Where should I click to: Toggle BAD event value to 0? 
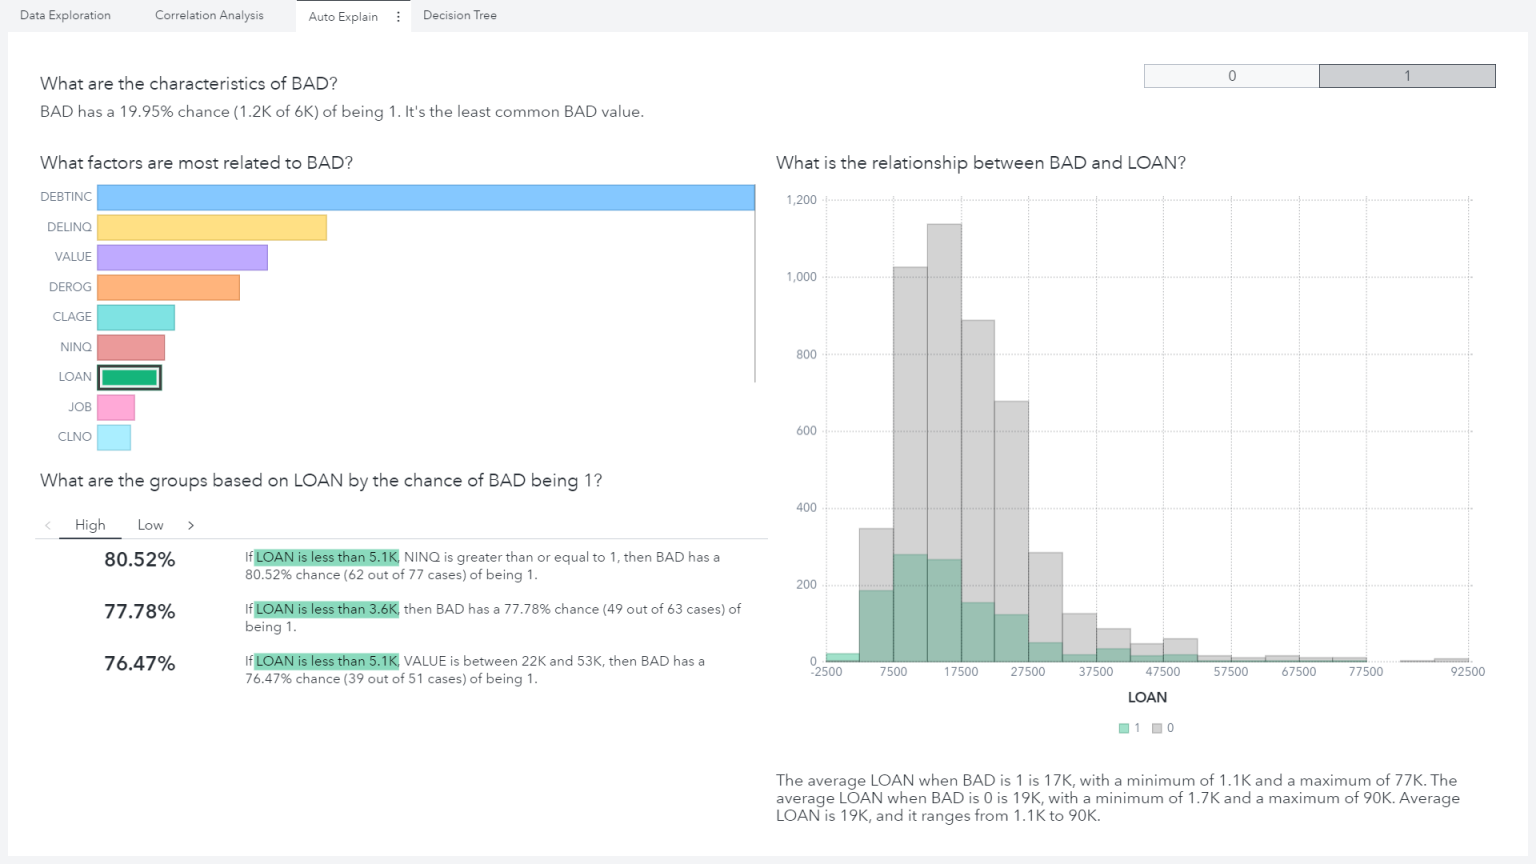coord(1231,76)
